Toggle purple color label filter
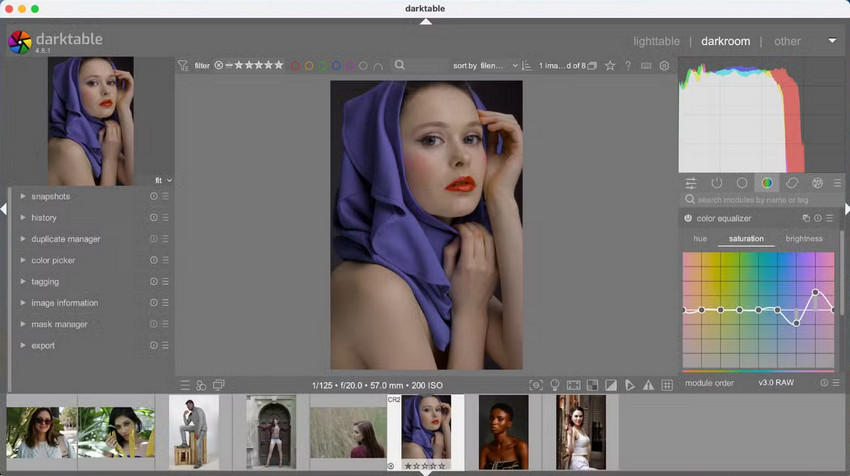 [350, 66]
